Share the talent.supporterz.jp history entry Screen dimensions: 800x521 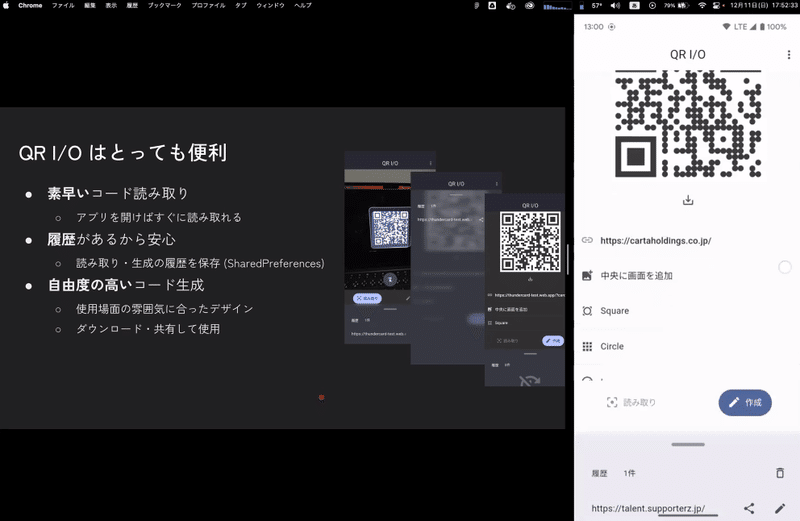click(x=749, y=508)
